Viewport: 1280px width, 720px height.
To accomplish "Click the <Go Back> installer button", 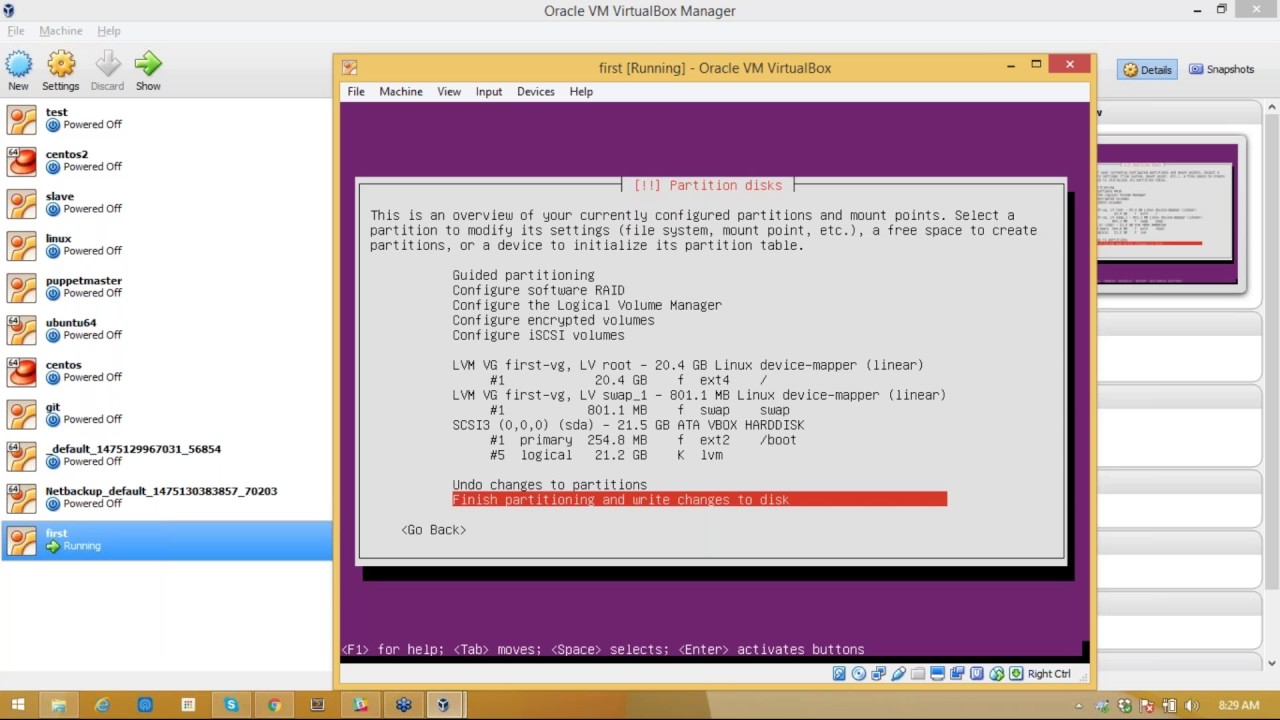I will coord(434,530).
